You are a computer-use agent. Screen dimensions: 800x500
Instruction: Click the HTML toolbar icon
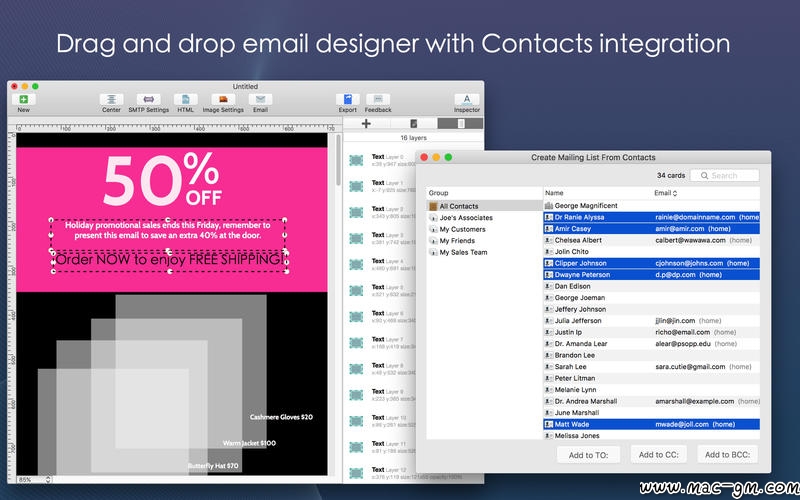pyautogui.click(x=186, y=99)
